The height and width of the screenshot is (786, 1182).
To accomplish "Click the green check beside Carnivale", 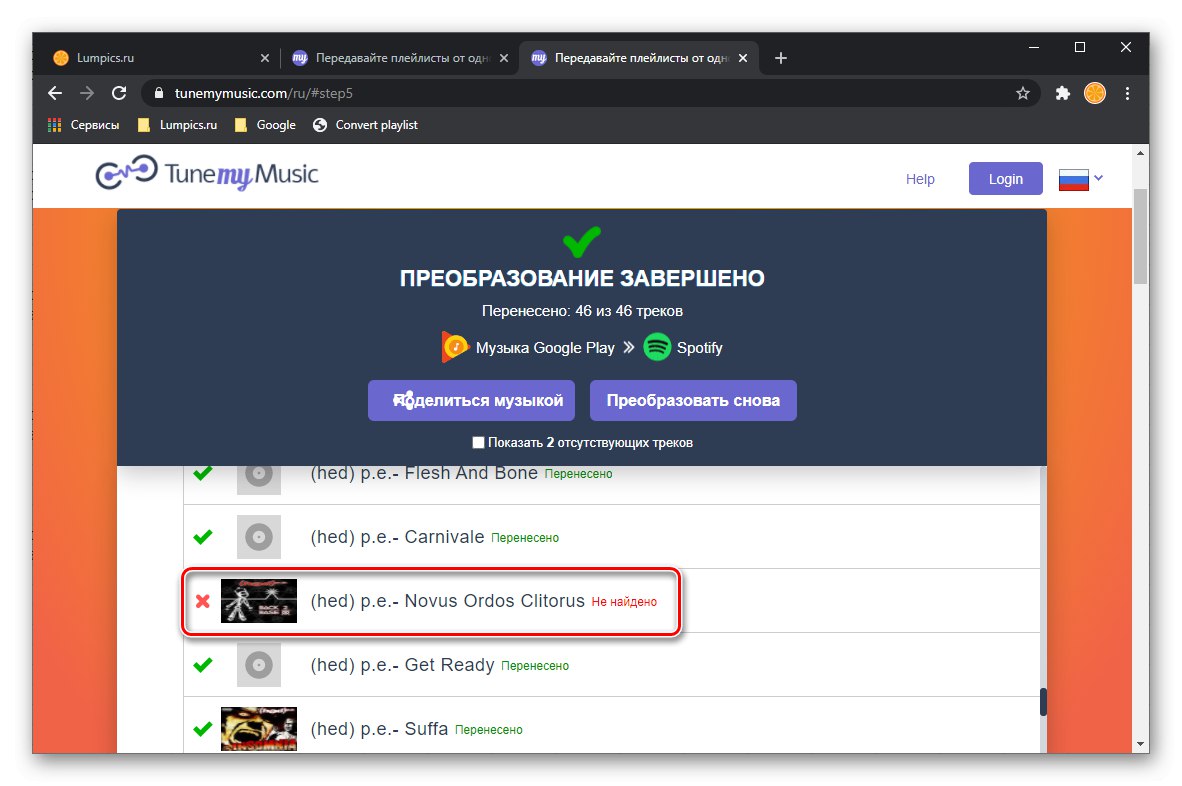I will pyautogui.click(x=203, y=537).
